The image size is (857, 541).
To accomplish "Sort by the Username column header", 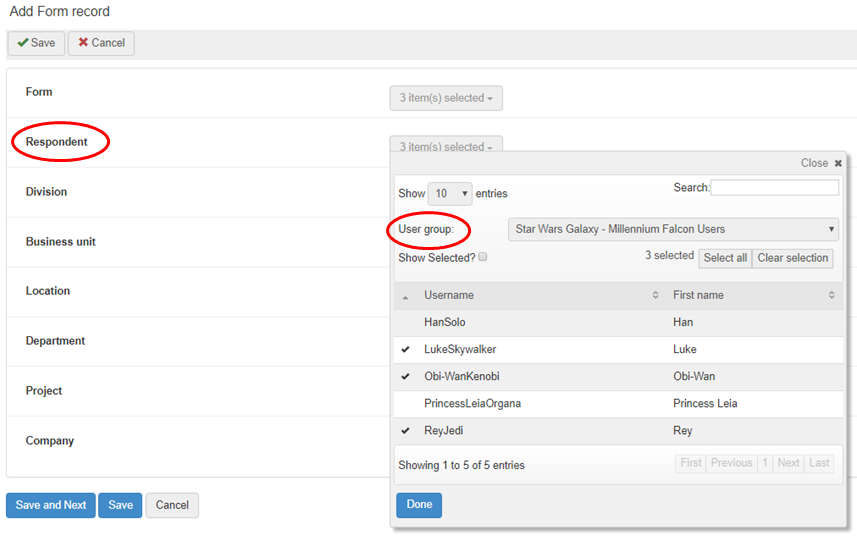I will tap(448, 295).
